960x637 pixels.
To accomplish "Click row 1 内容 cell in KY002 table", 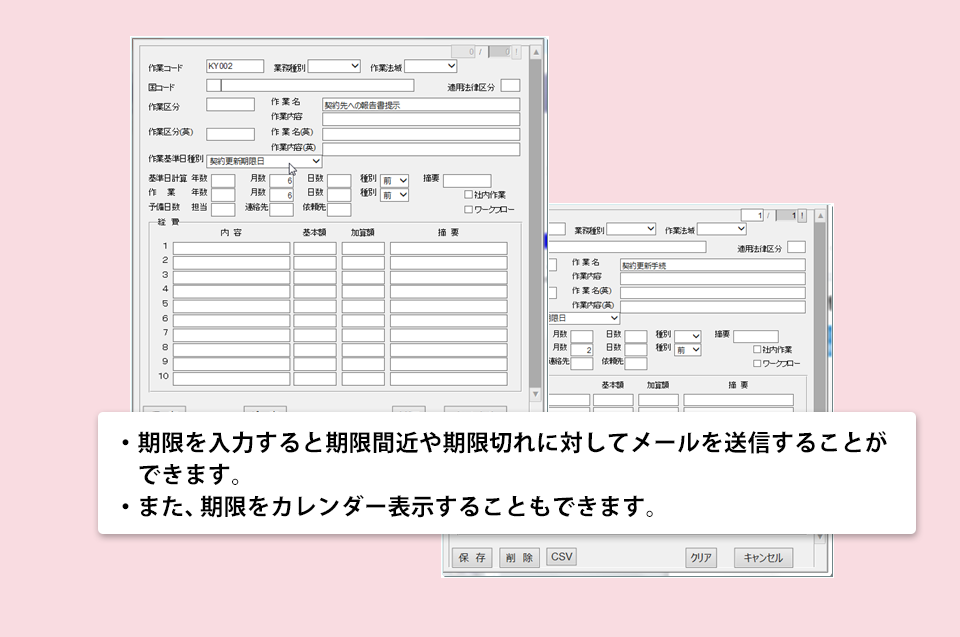I will click(x=231, y=248).
